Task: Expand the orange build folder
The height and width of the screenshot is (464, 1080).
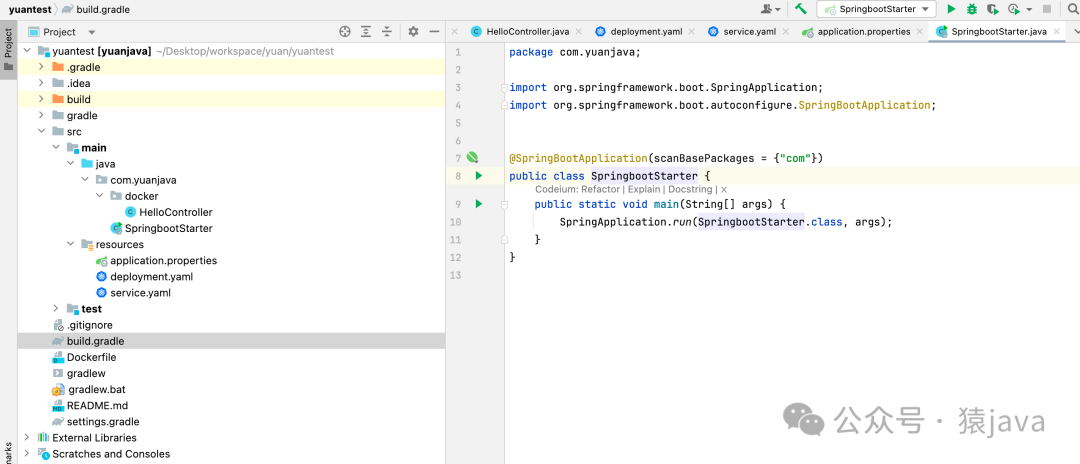Action: click(x=41, y=99)
